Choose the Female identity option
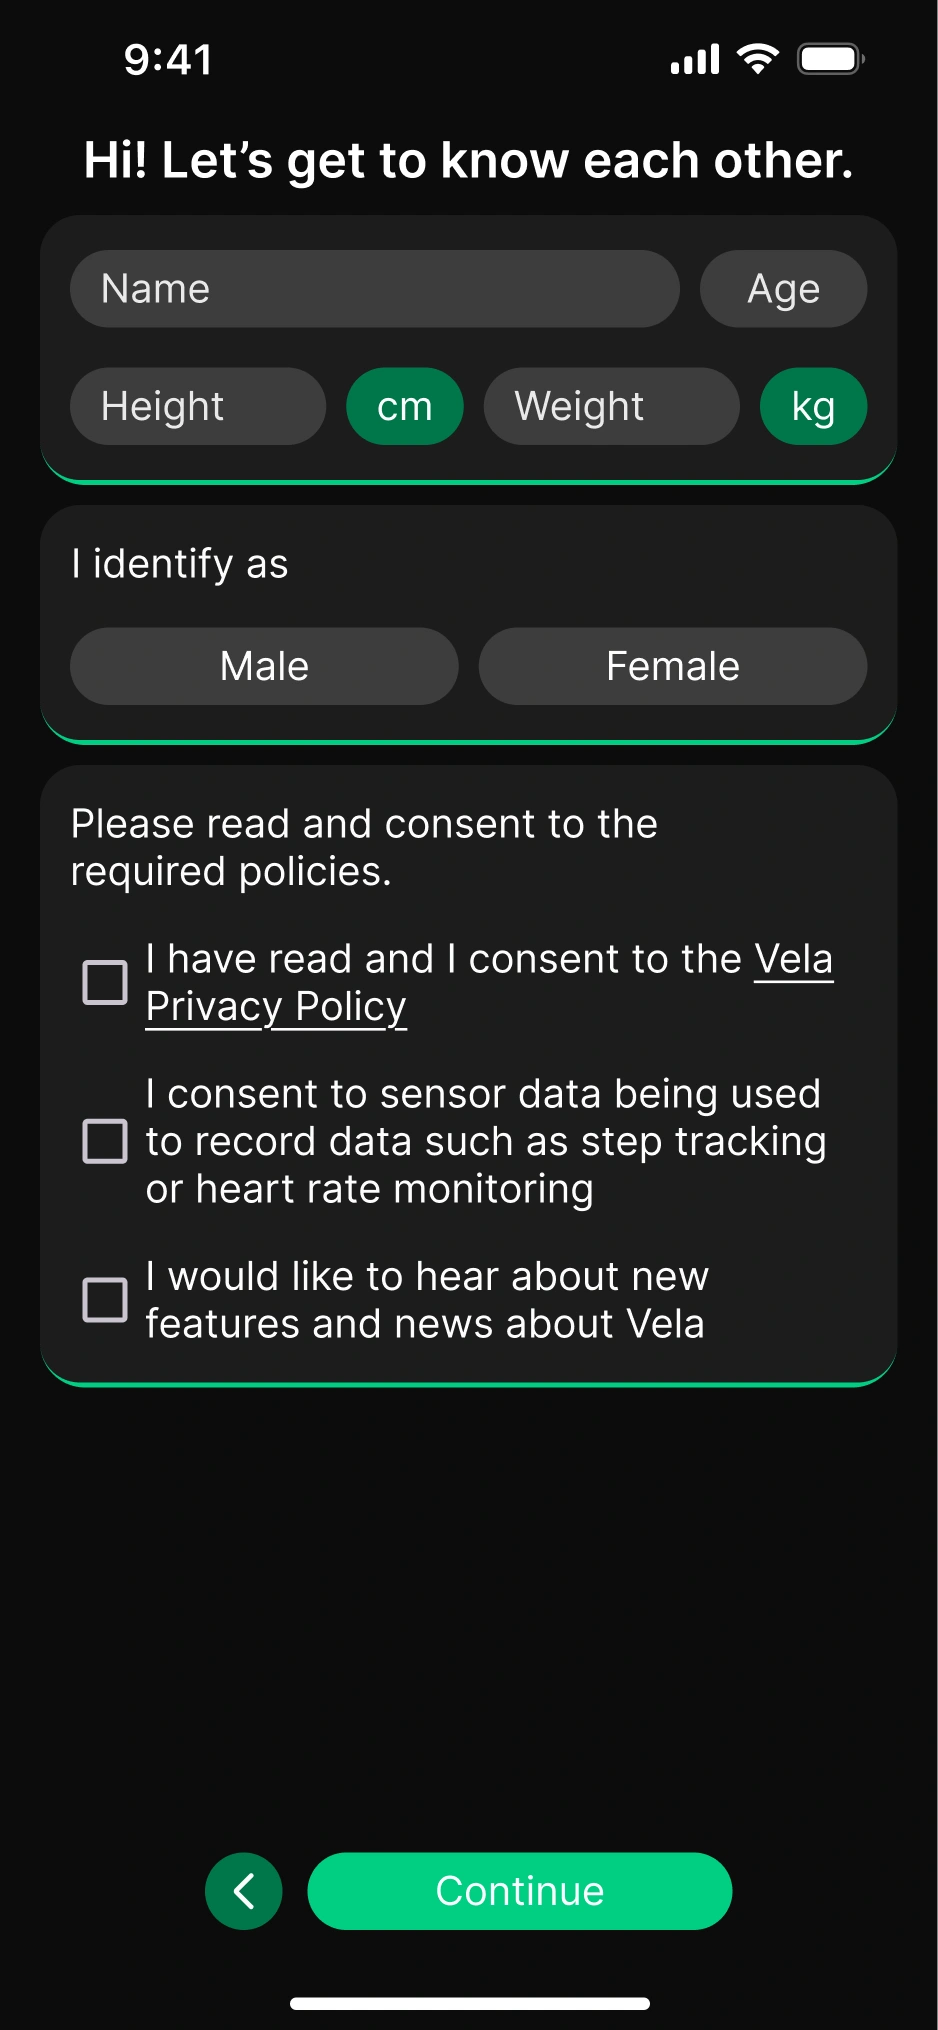This screenshot has width=938, height=2030. (672, 666)
